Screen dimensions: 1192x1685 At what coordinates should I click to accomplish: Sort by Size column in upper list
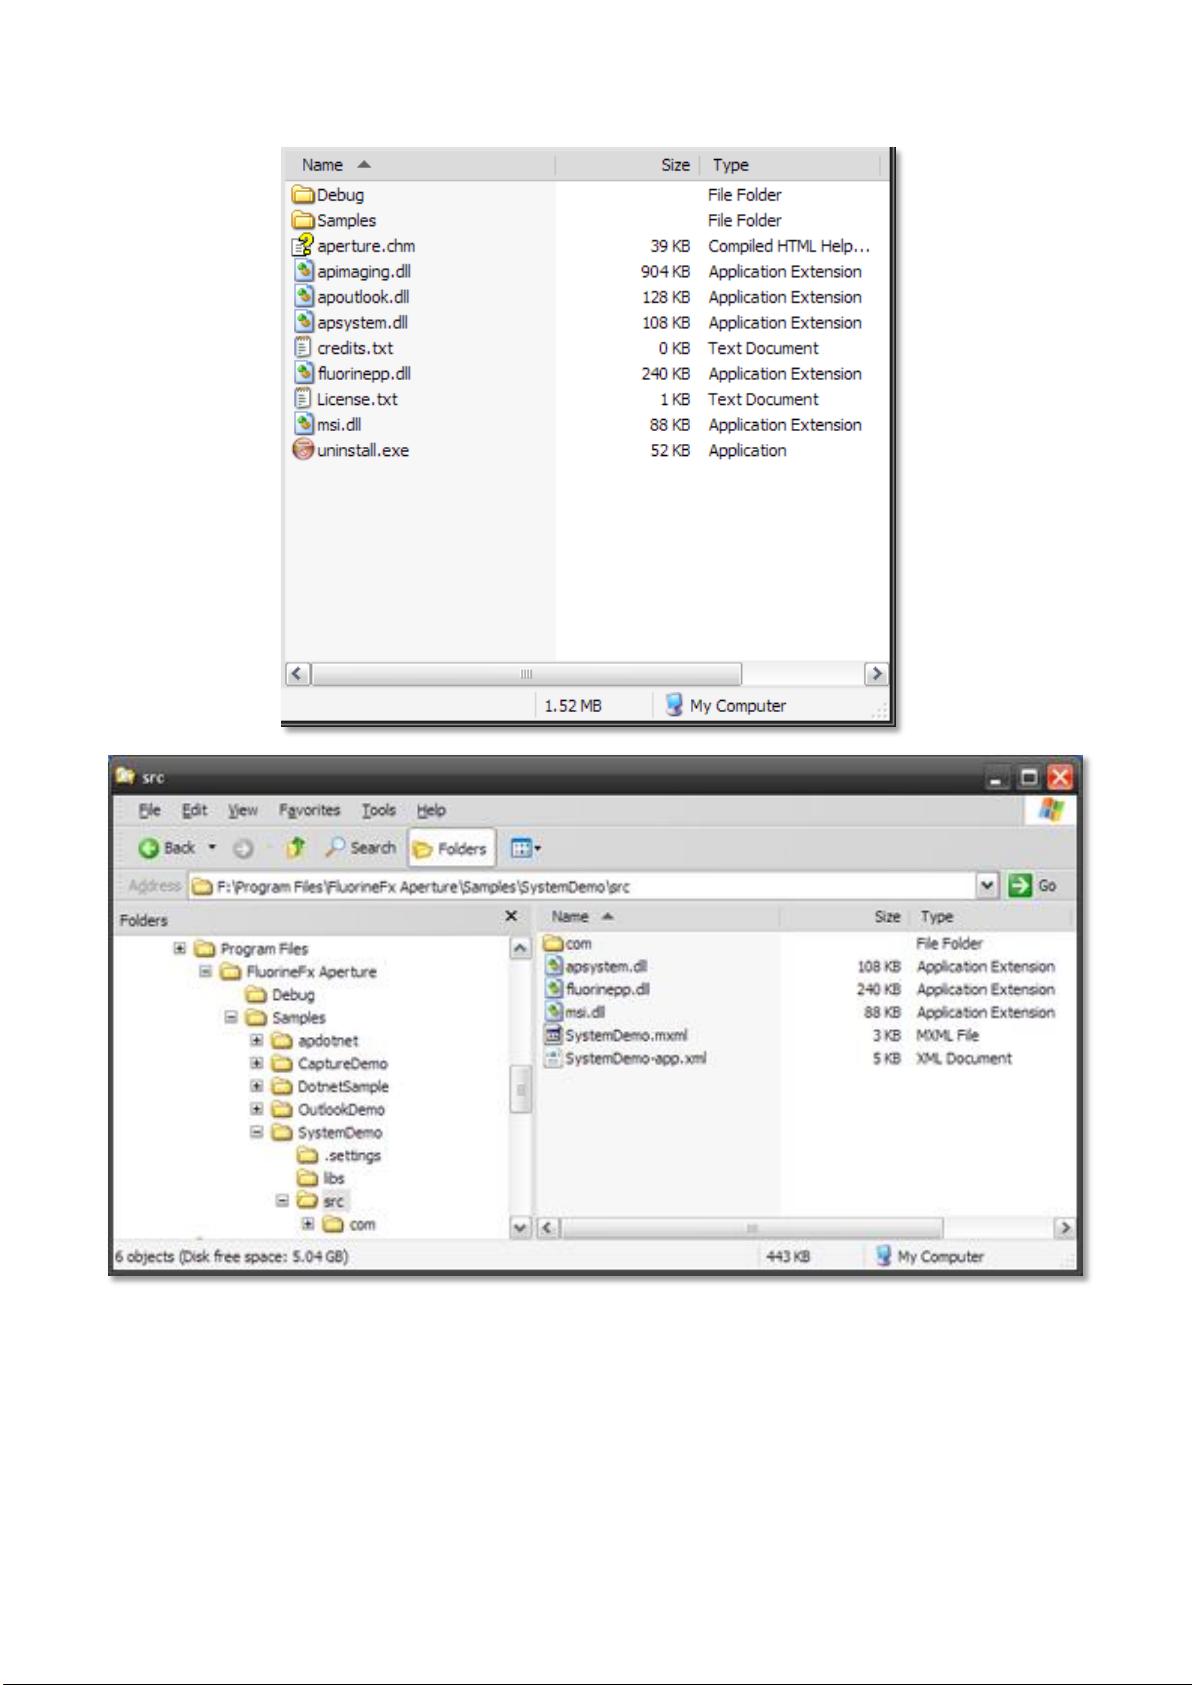pyautogui.click(x=628, y=165)
